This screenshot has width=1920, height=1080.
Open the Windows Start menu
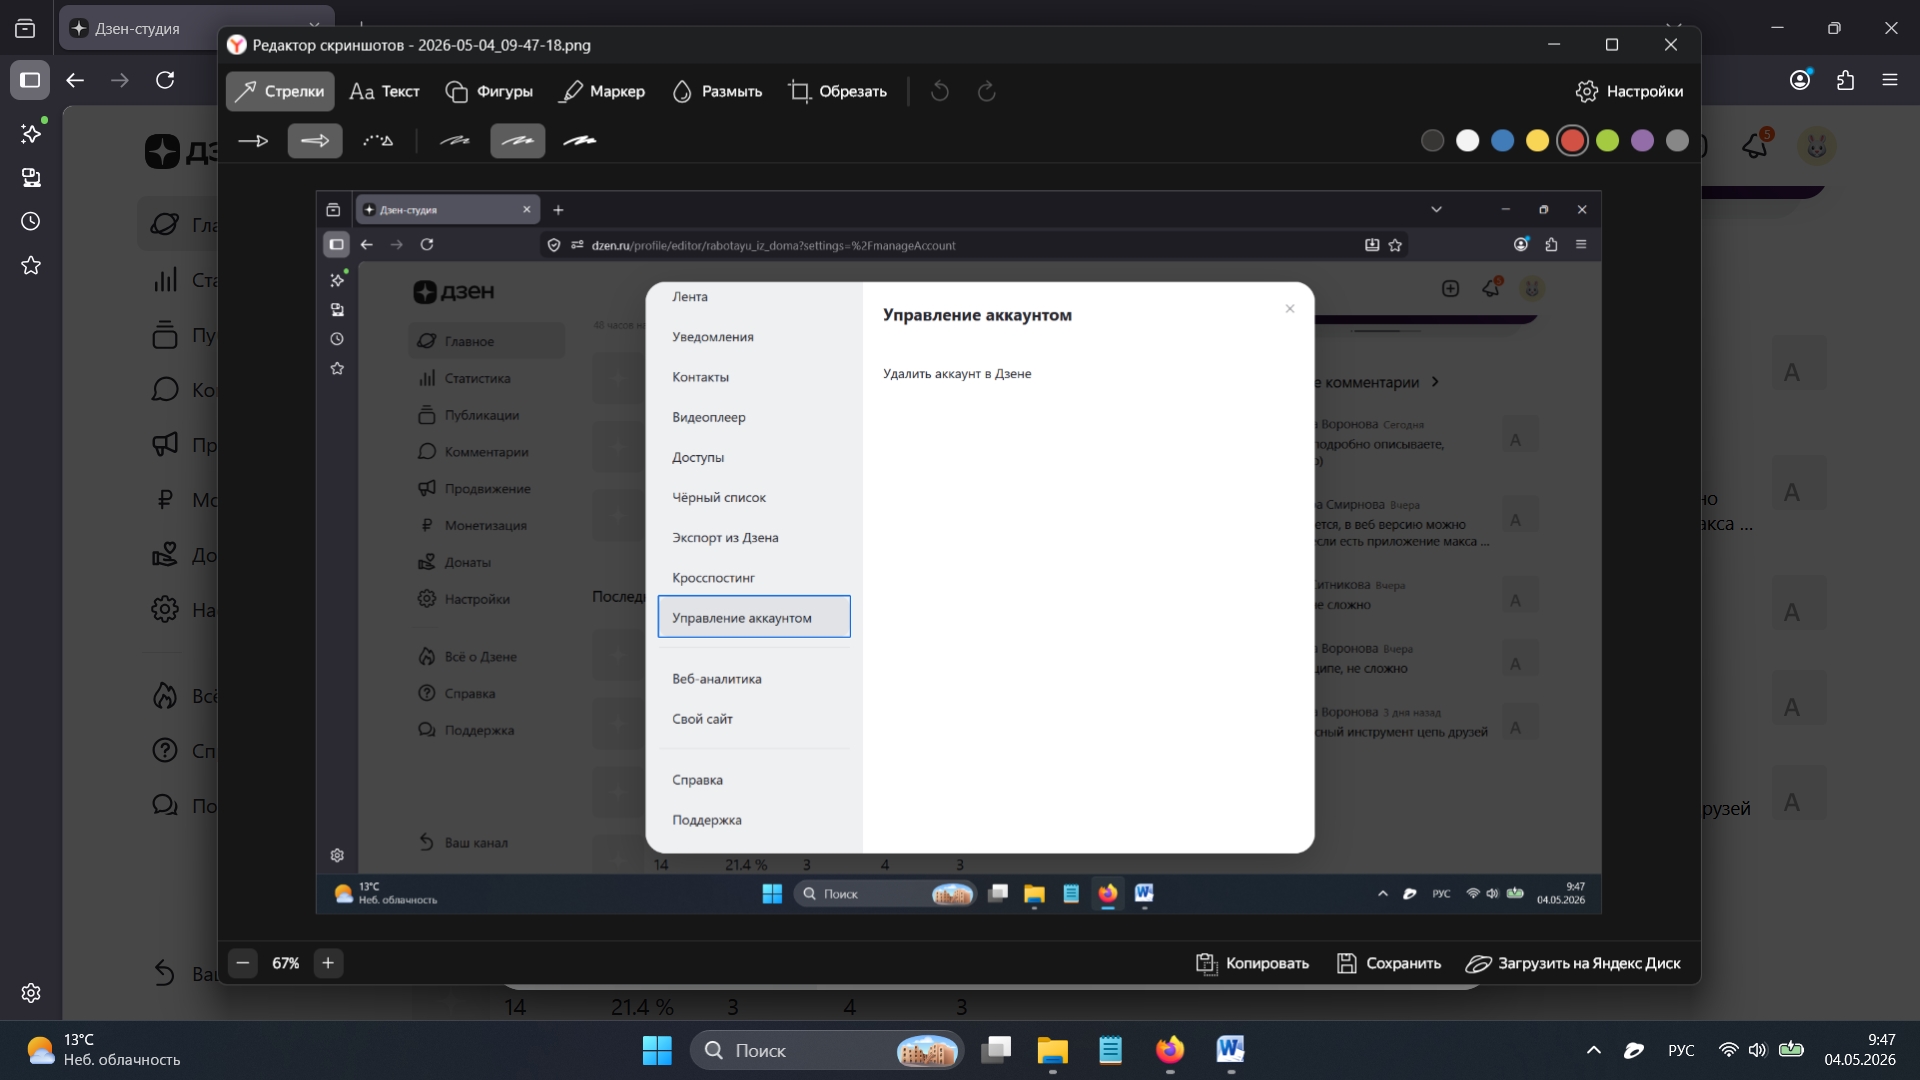click(x=657, y=1050)
